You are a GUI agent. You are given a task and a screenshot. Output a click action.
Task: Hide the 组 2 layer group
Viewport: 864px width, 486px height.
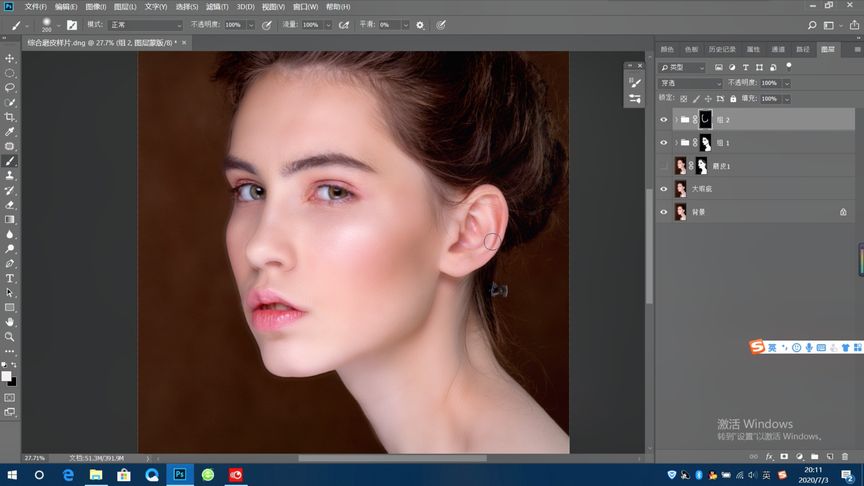click(664, 120)
